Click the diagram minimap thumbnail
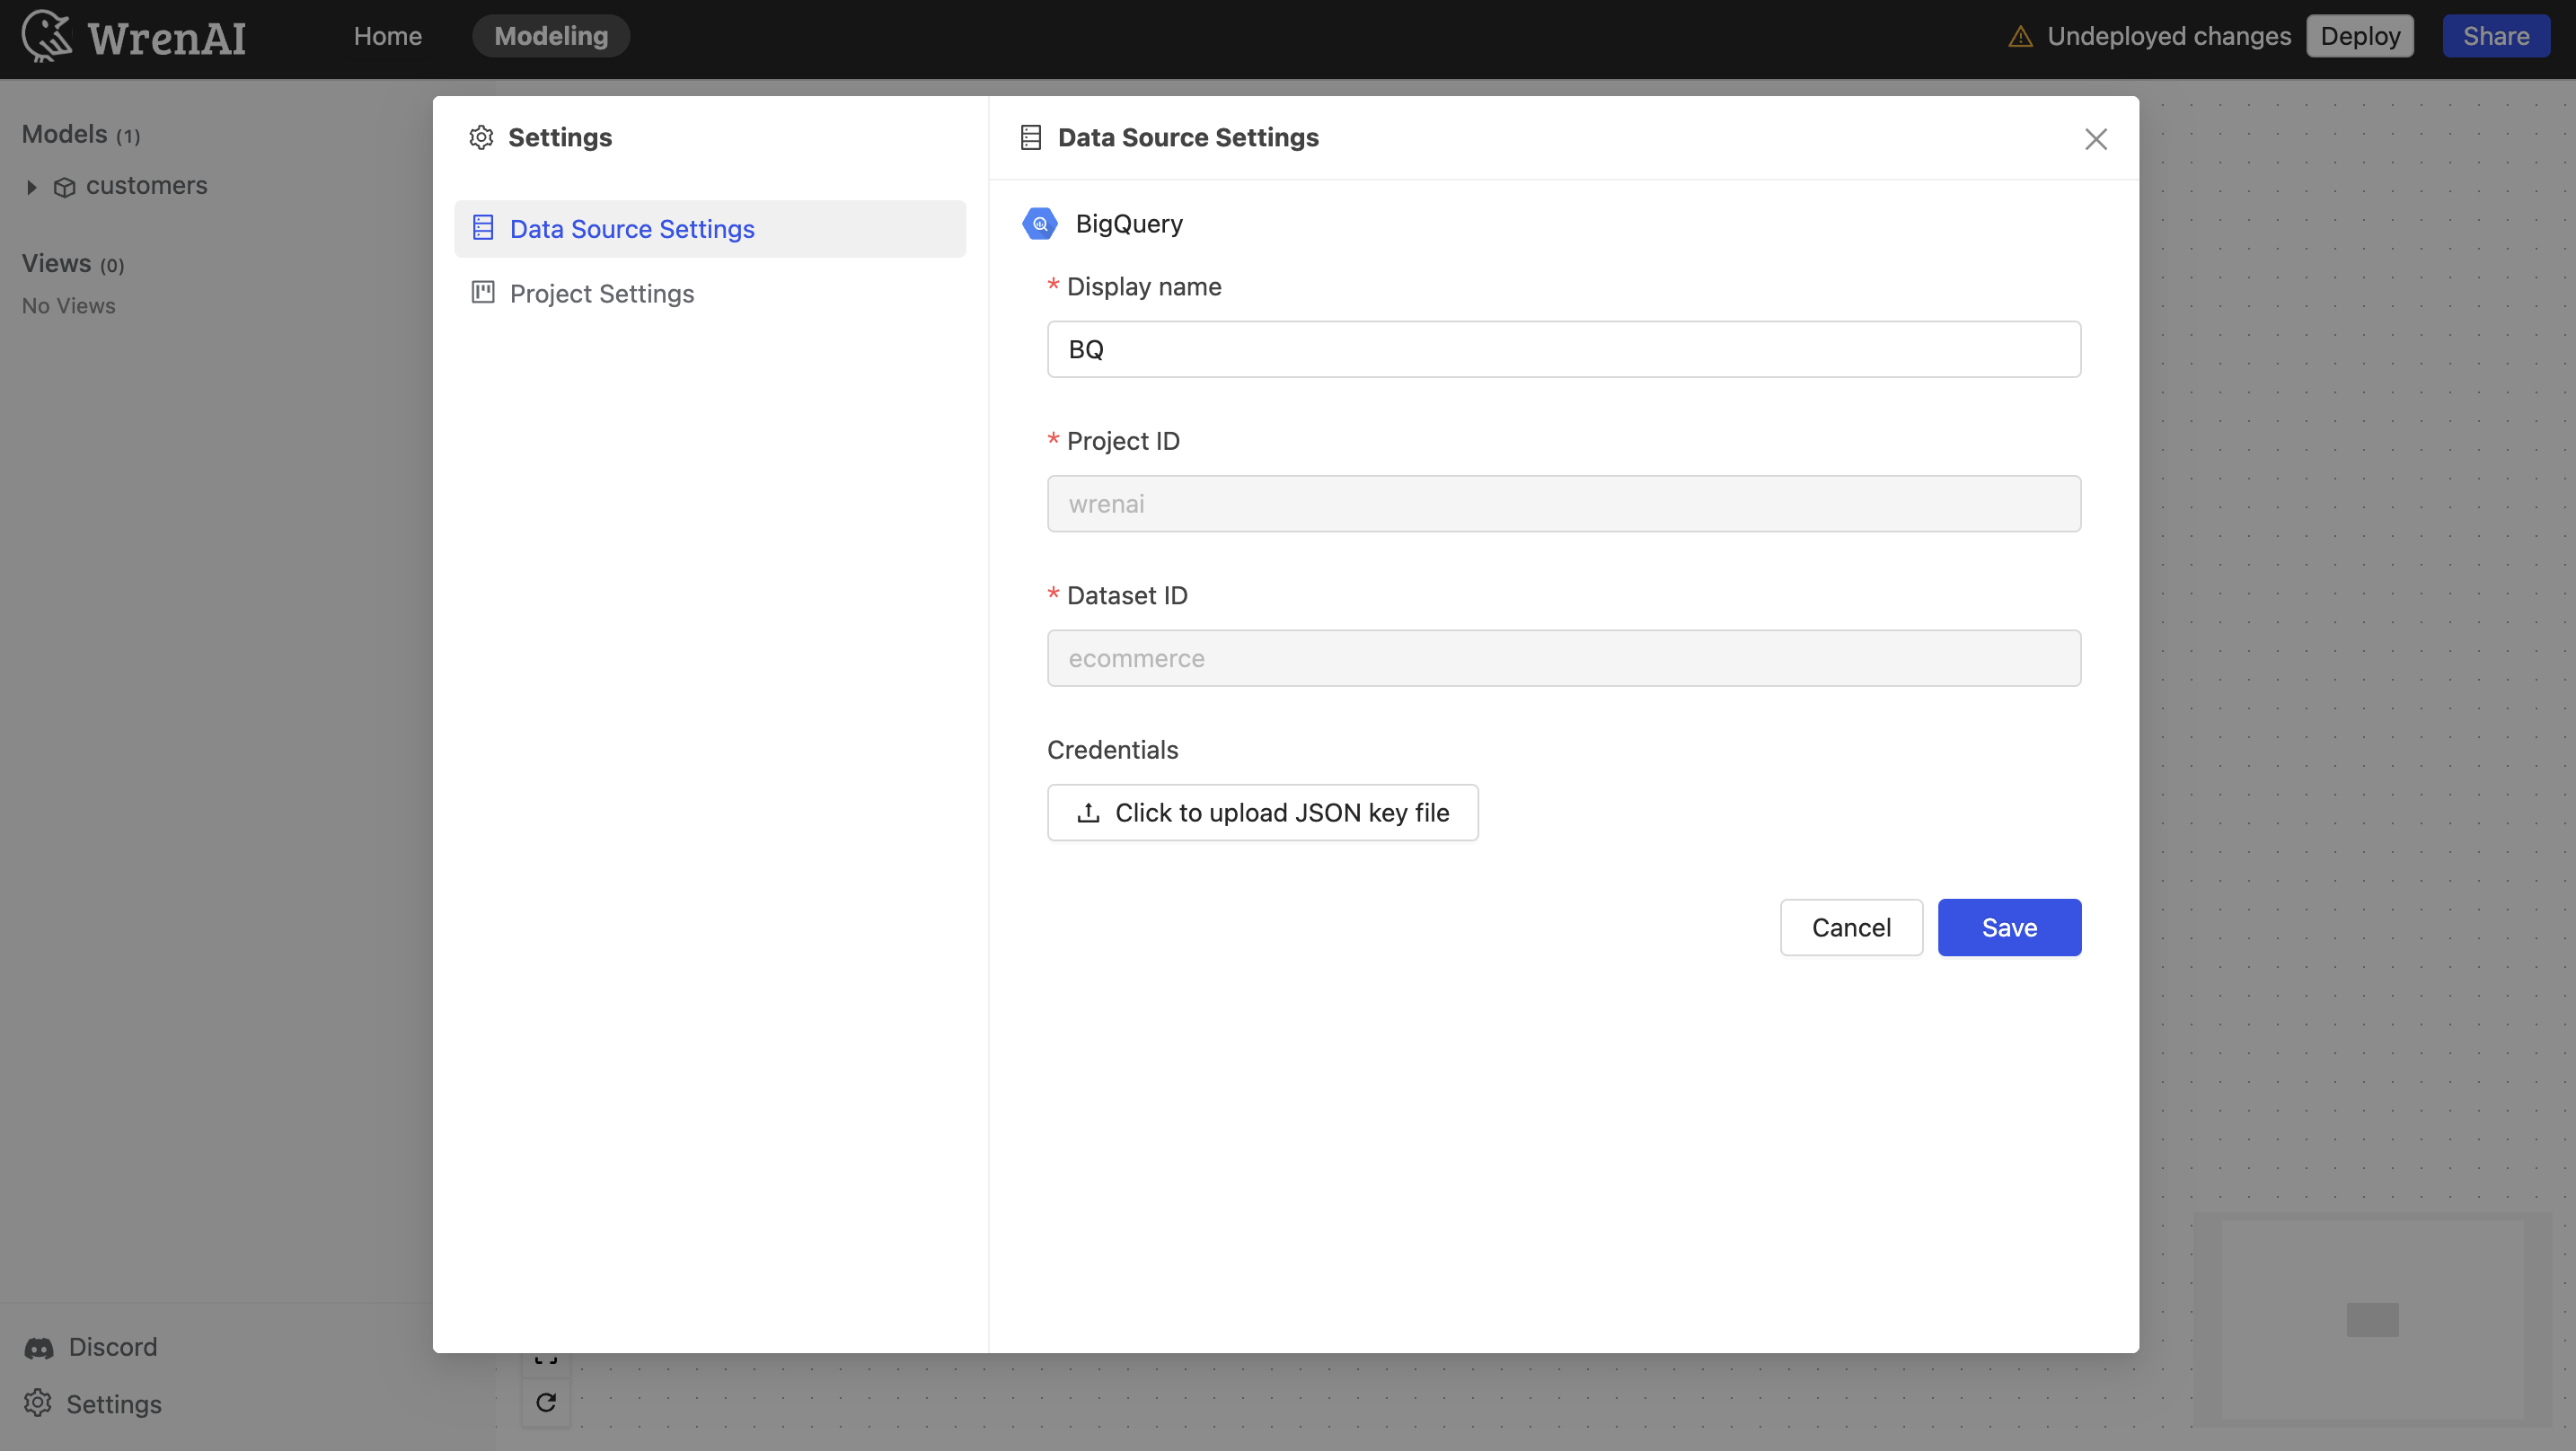The width and height of the screenshot is (2576, 1451). pyautogui.click(x=2372, y=1319)
